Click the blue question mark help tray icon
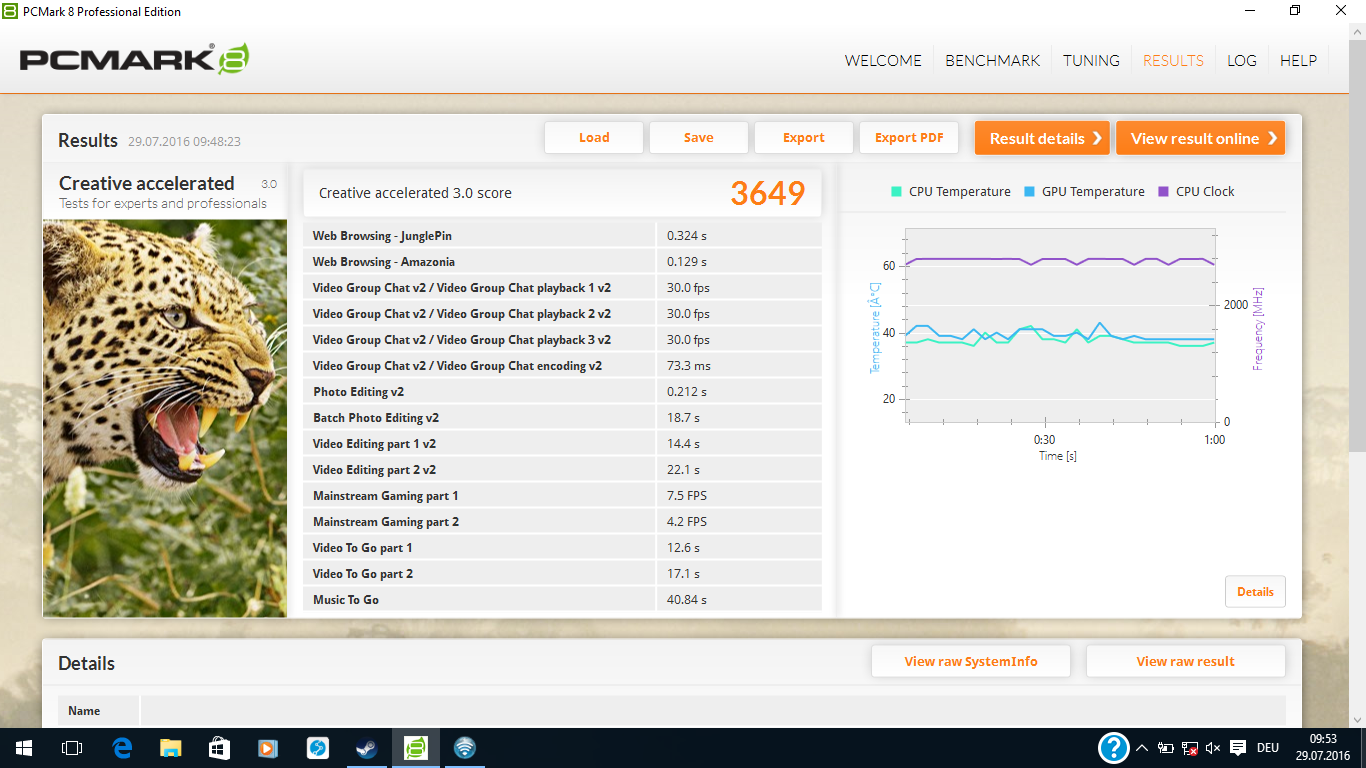Screen dimensions: 1366x768 [x=1113, y=748]
